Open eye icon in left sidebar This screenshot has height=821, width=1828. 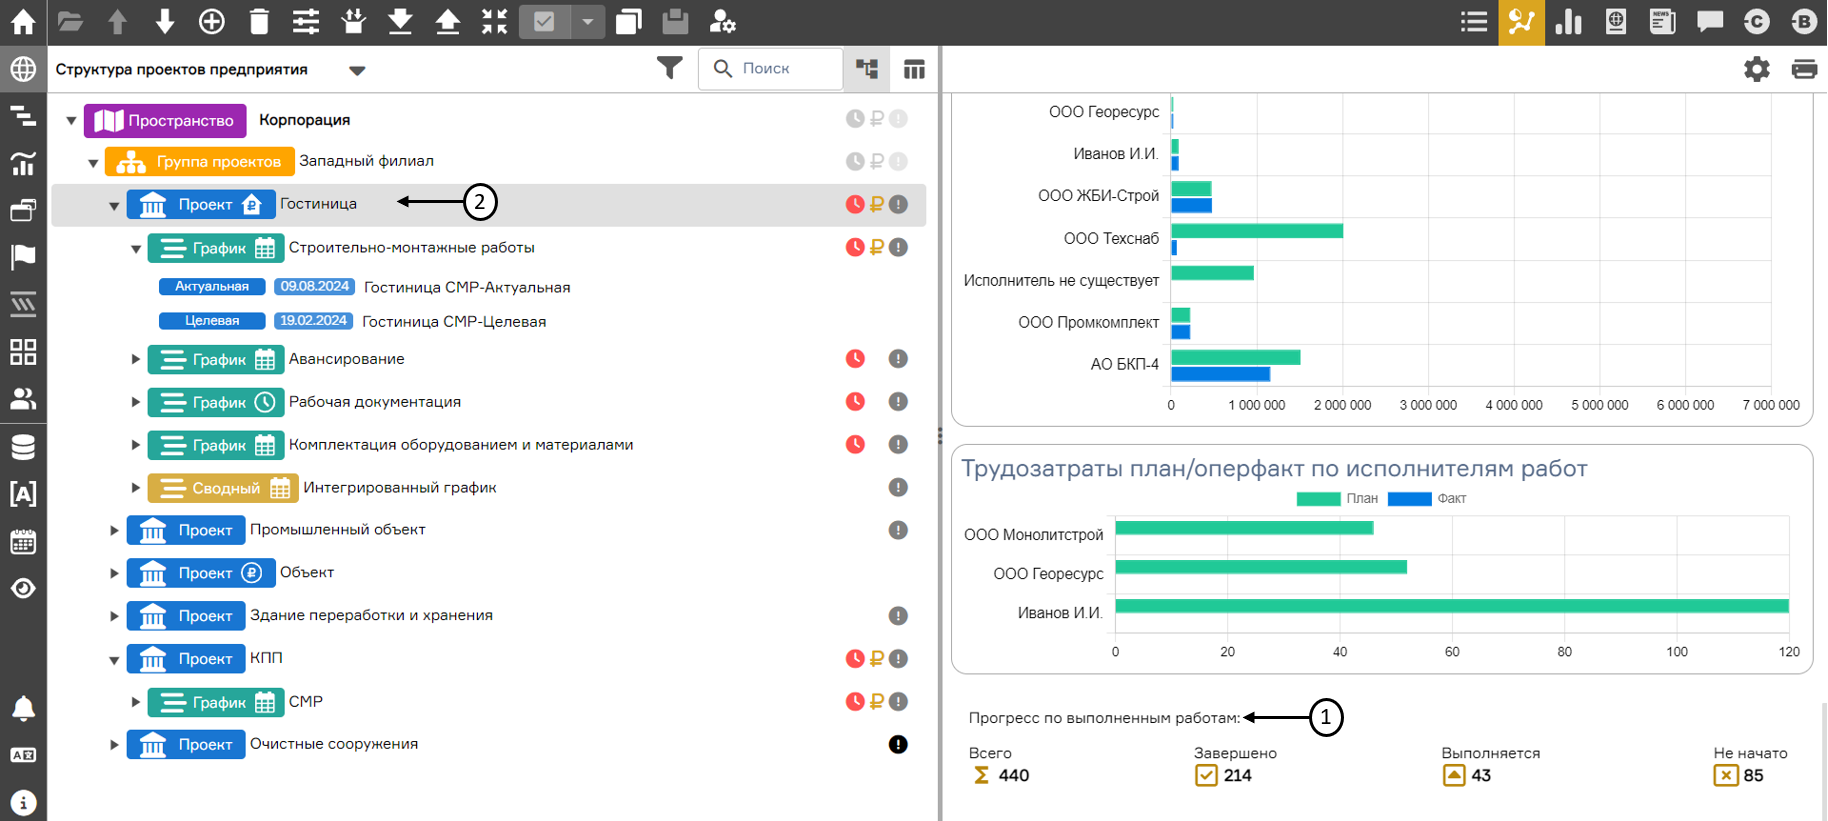point(22,588)
